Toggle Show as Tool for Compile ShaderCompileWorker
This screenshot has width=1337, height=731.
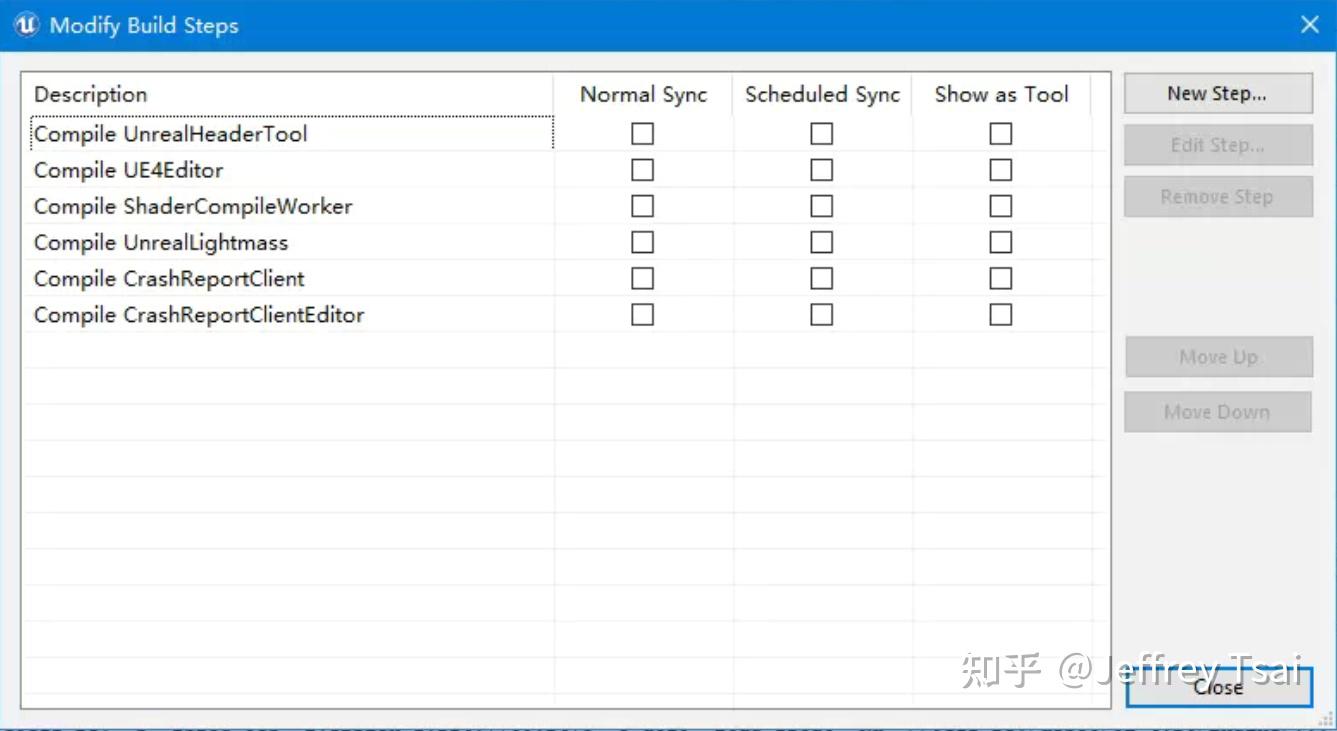click(1000, 206)
